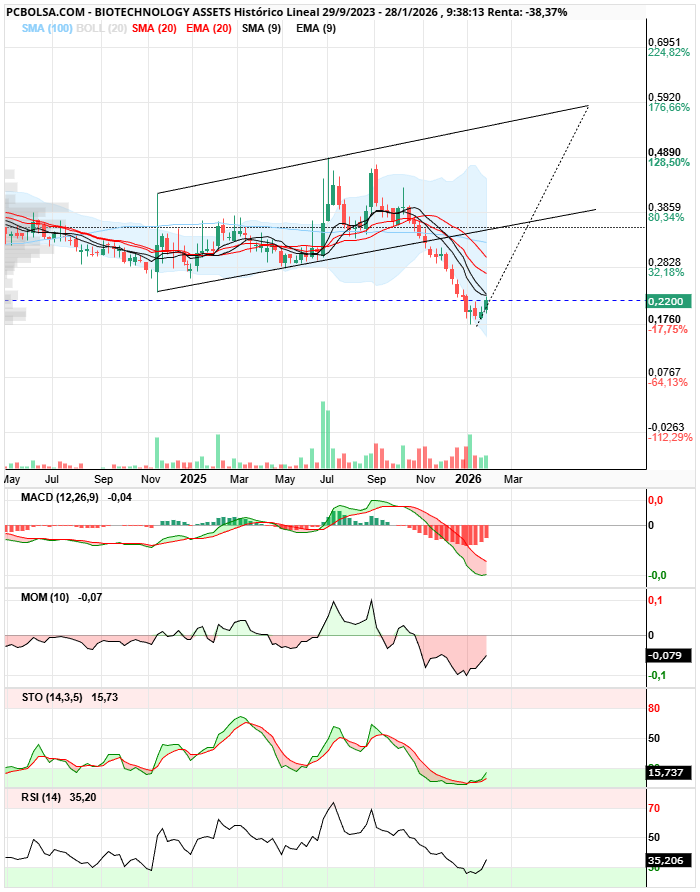Viewport: 700px width, 892px height.
Task: Select the STO (14,3,5) indicator label
Action: [53, 696]
